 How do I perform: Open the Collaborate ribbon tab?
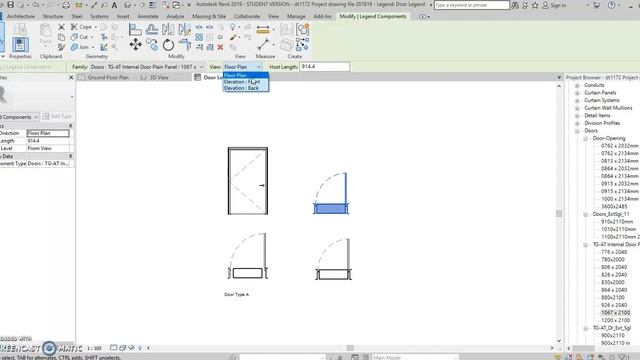tap(247, 16)
